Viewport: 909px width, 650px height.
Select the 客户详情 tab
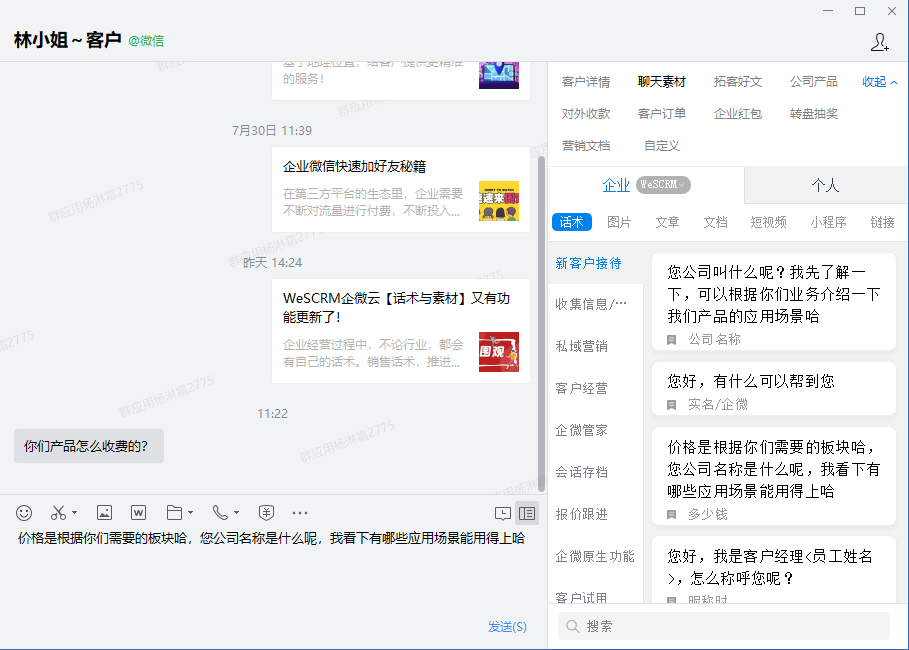click(586, 82)
